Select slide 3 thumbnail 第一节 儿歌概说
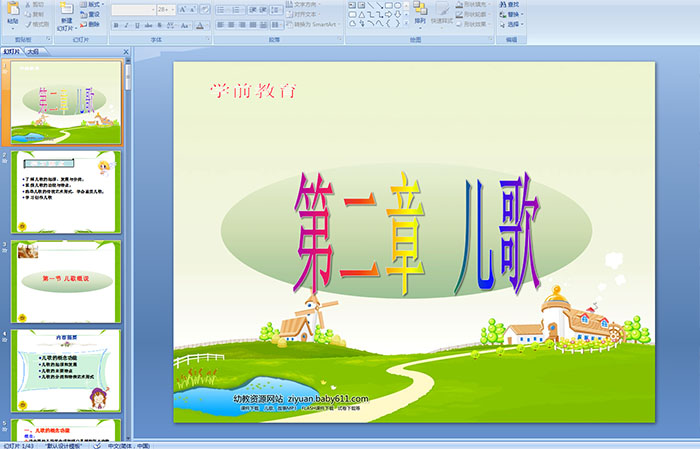700x449 pixels. (x=66, y=281)
